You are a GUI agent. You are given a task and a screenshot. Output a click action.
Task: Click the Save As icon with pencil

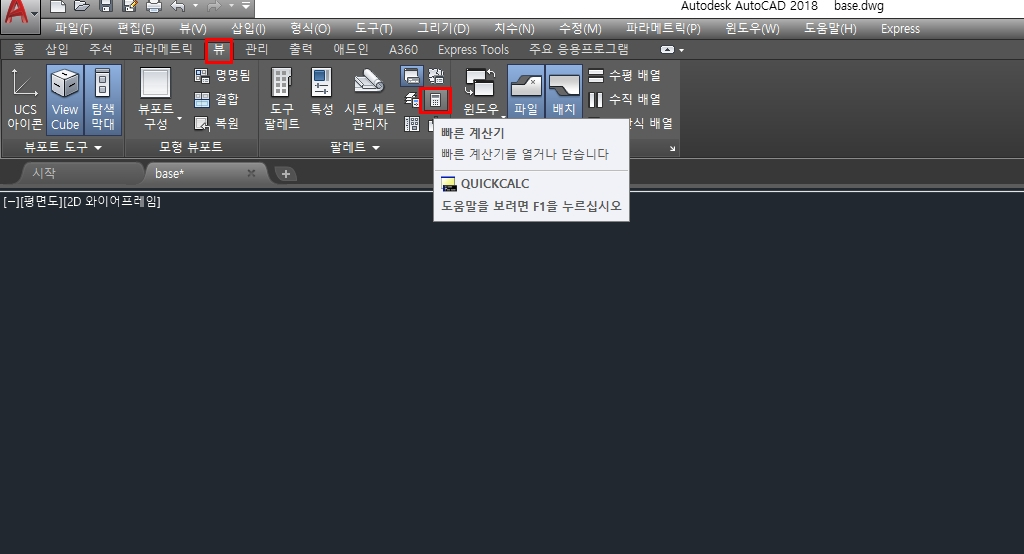(129, 7)
